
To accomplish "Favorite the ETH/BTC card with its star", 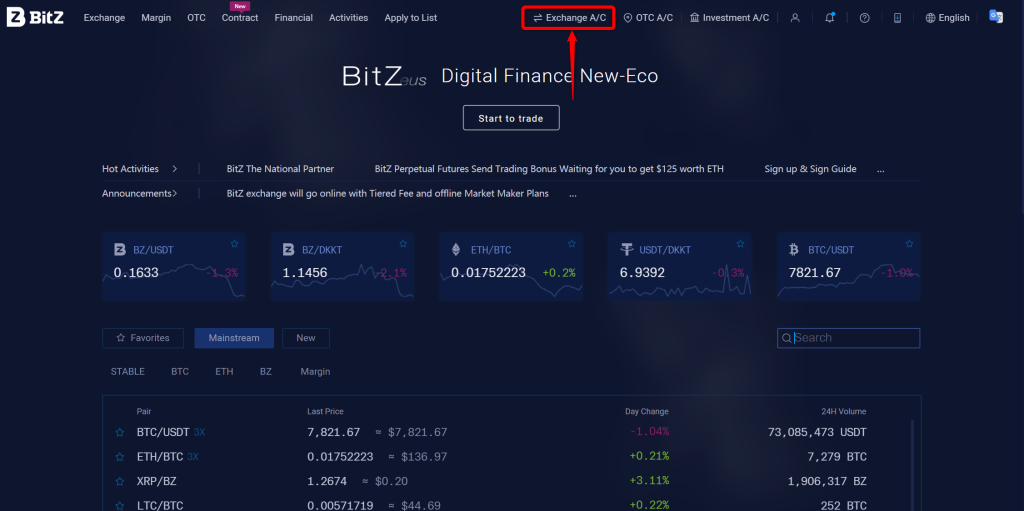I will pyautogui.click(x=571, y=244).
